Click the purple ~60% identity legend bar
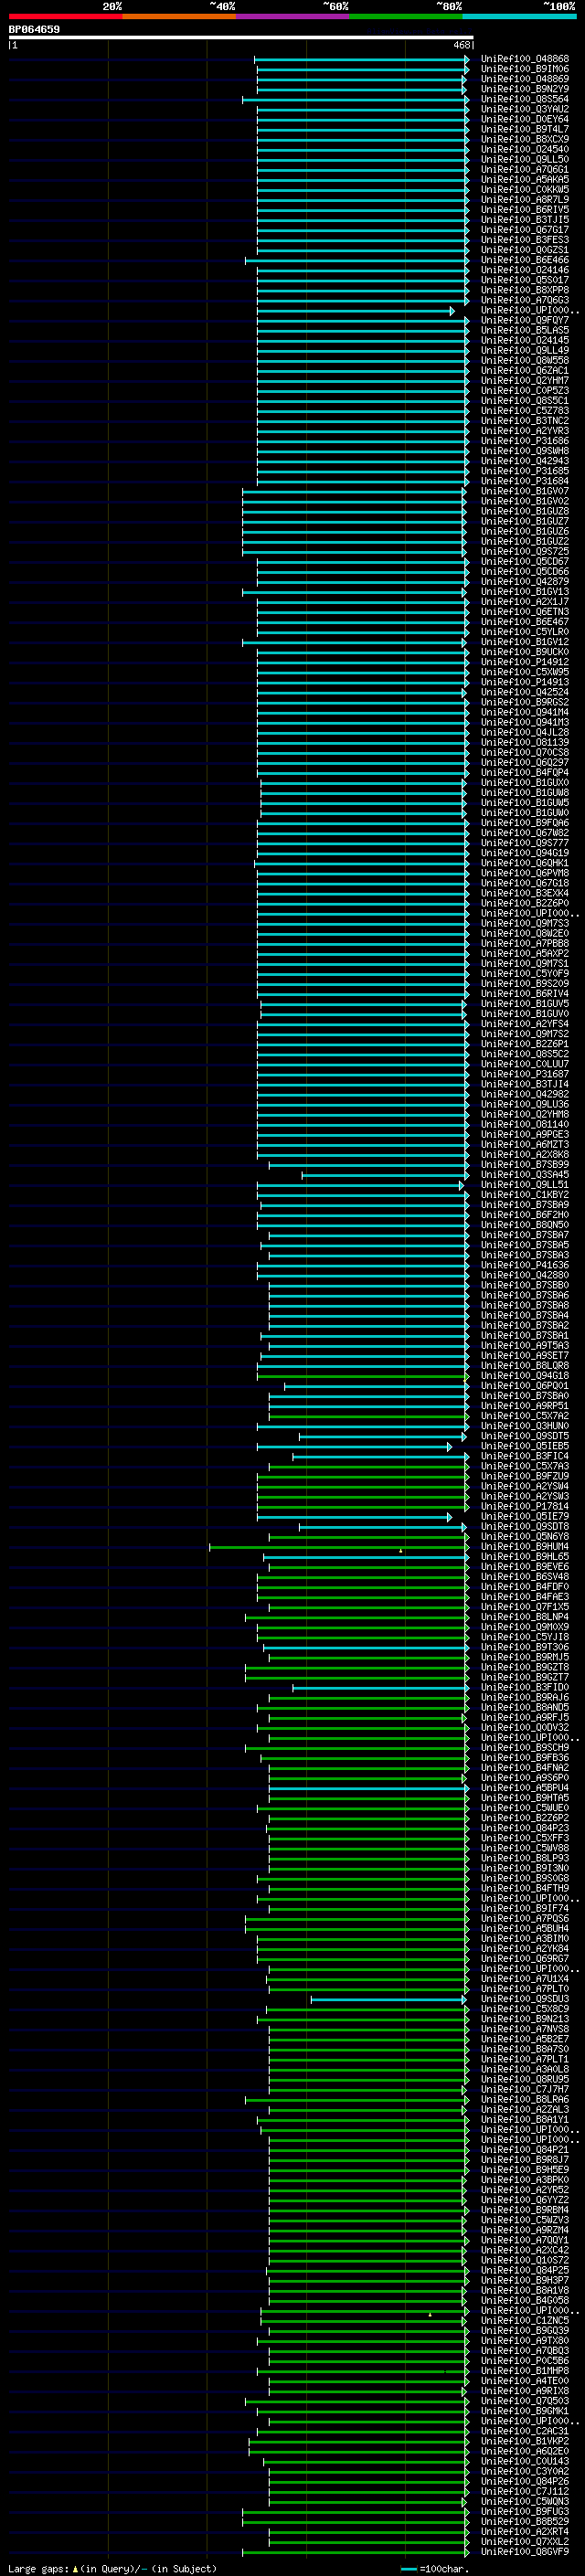 [293, 16]
